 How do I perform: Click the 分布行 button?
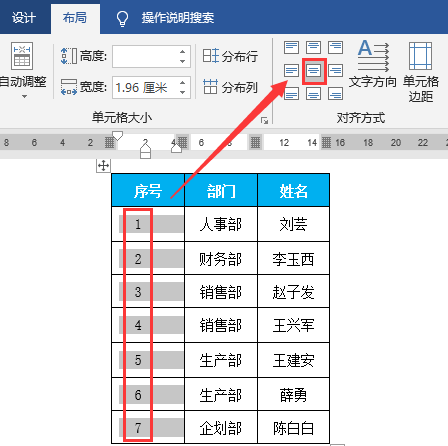coord(230,56)
